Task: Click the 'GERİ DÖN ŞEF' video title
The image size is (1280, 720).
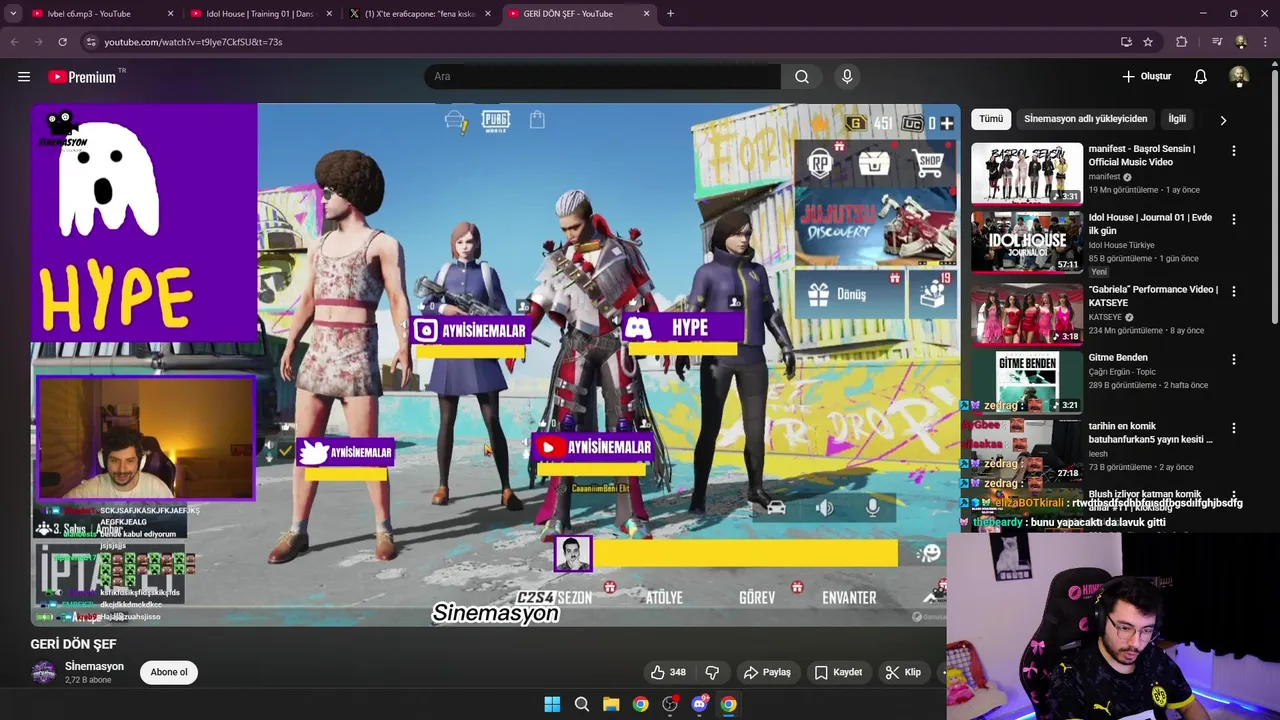Action: (73, 644)
